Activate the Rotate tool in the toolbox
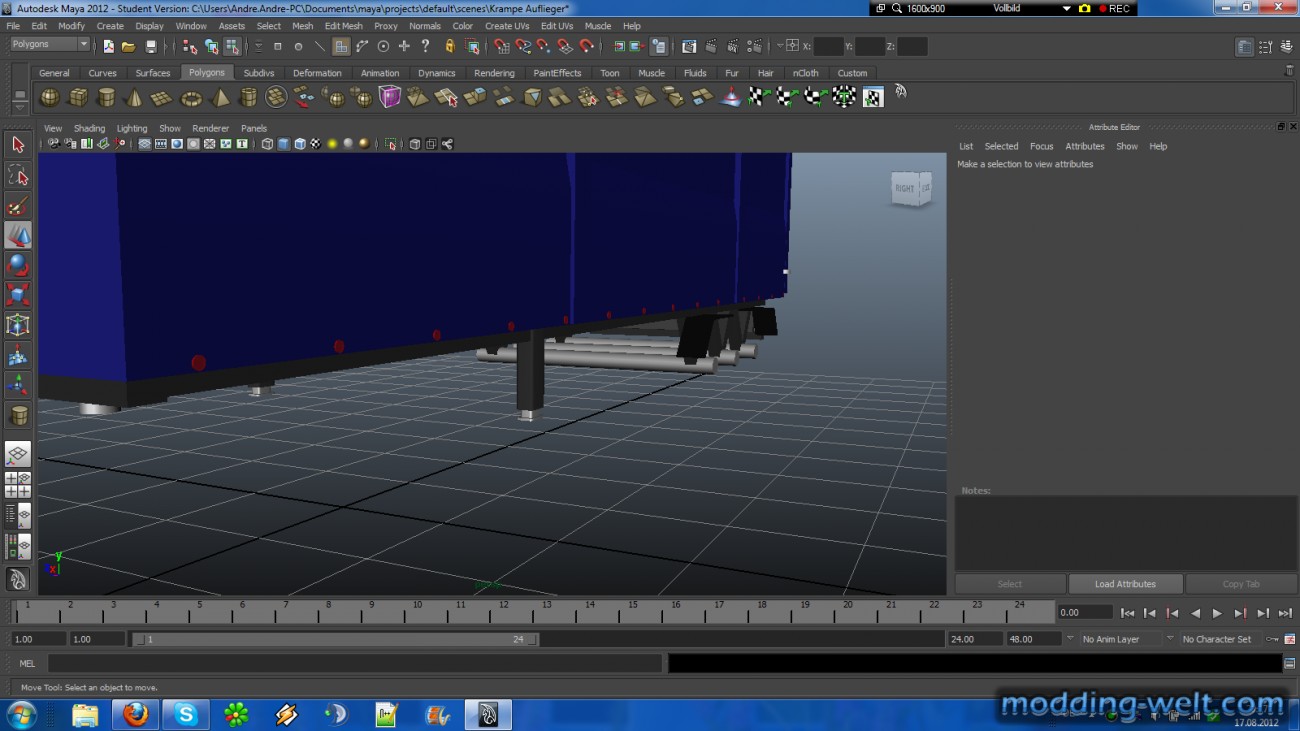The image size is (1300, 731). [18, 265]
